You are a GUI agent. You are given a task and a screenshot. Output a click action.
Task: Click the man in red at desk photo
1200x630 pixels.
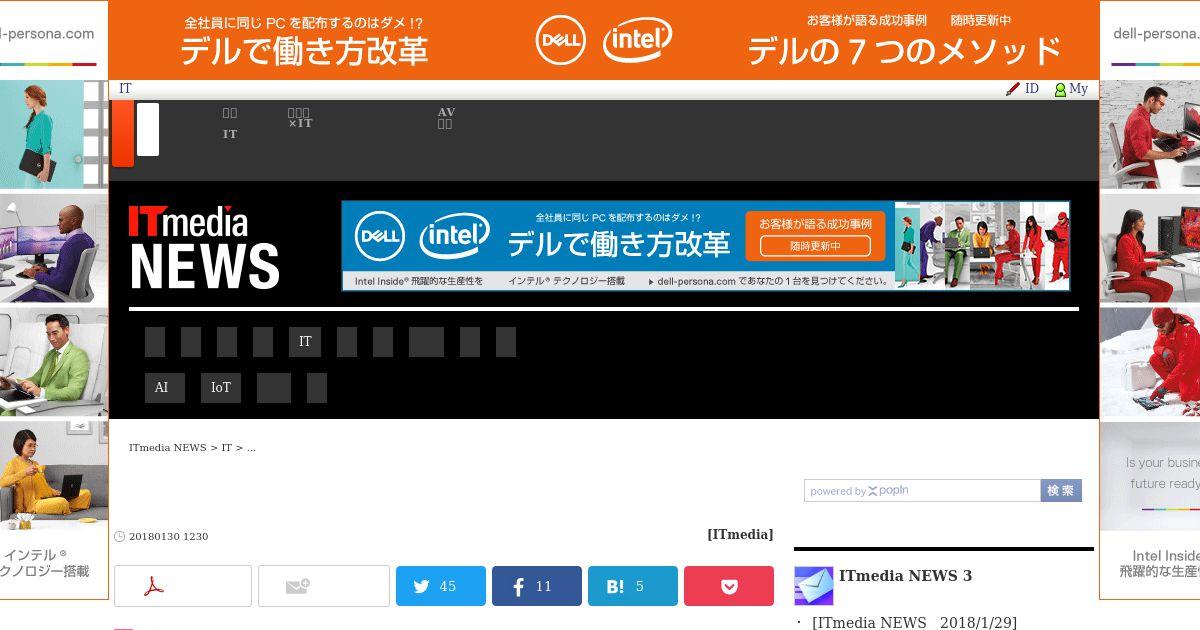pyautogui.click(x=1150, y=134)
